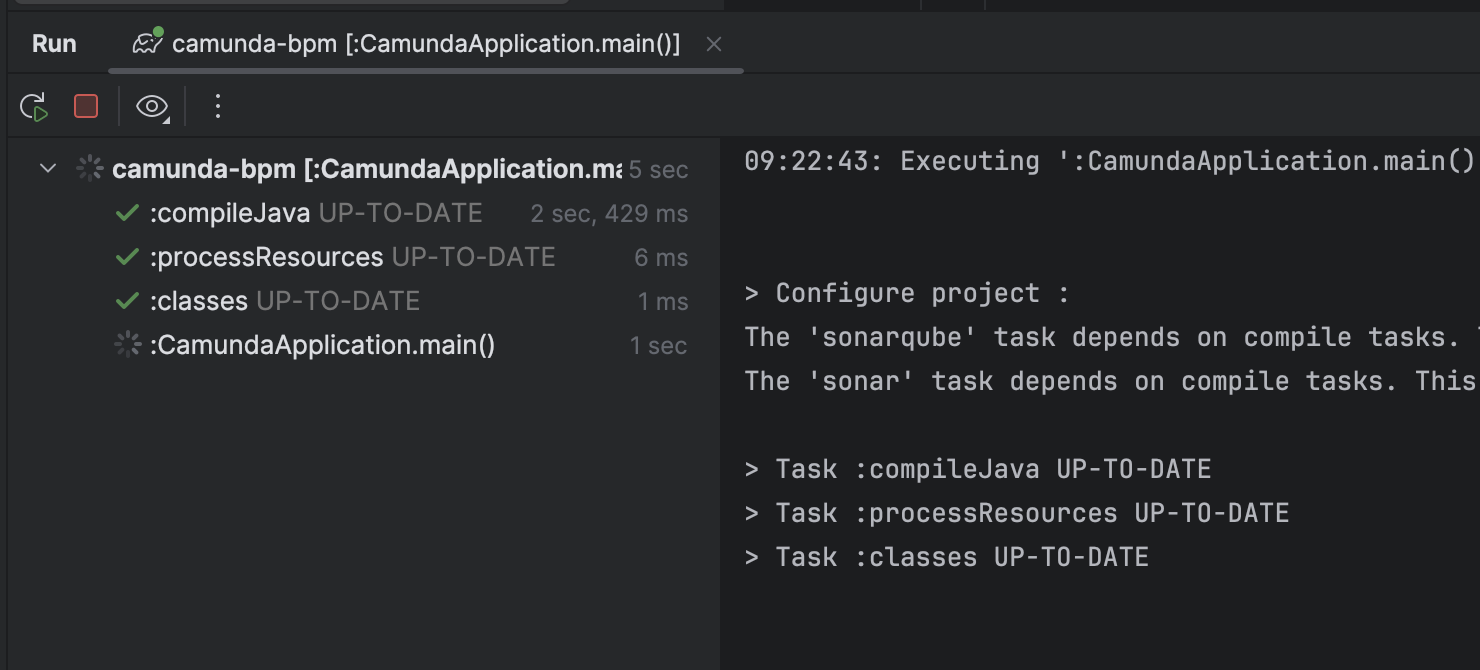This screenshot has height=670, width=1480.
Task: Click the green checkmark beside :processResources
Action: pos(127,257)
